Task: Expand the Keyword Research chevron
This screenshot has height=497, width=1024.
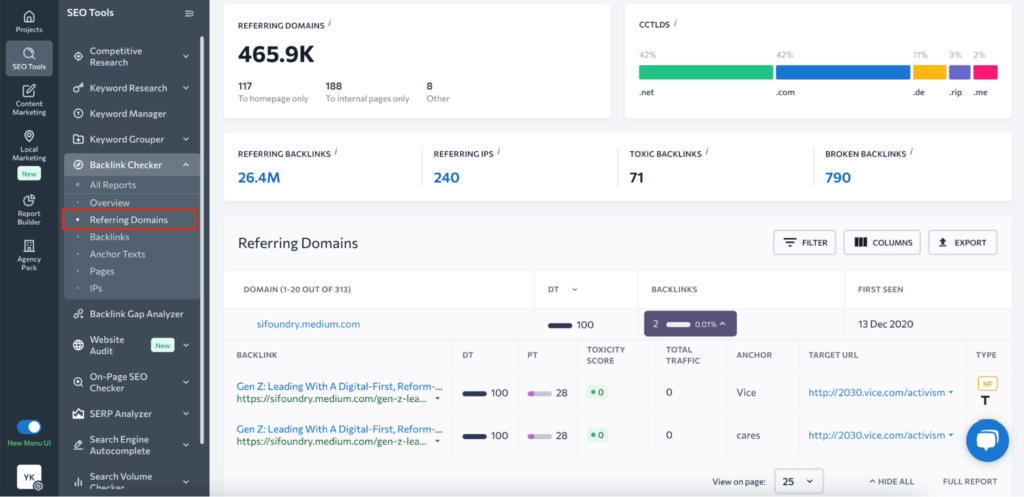Action: coord(186,88)
